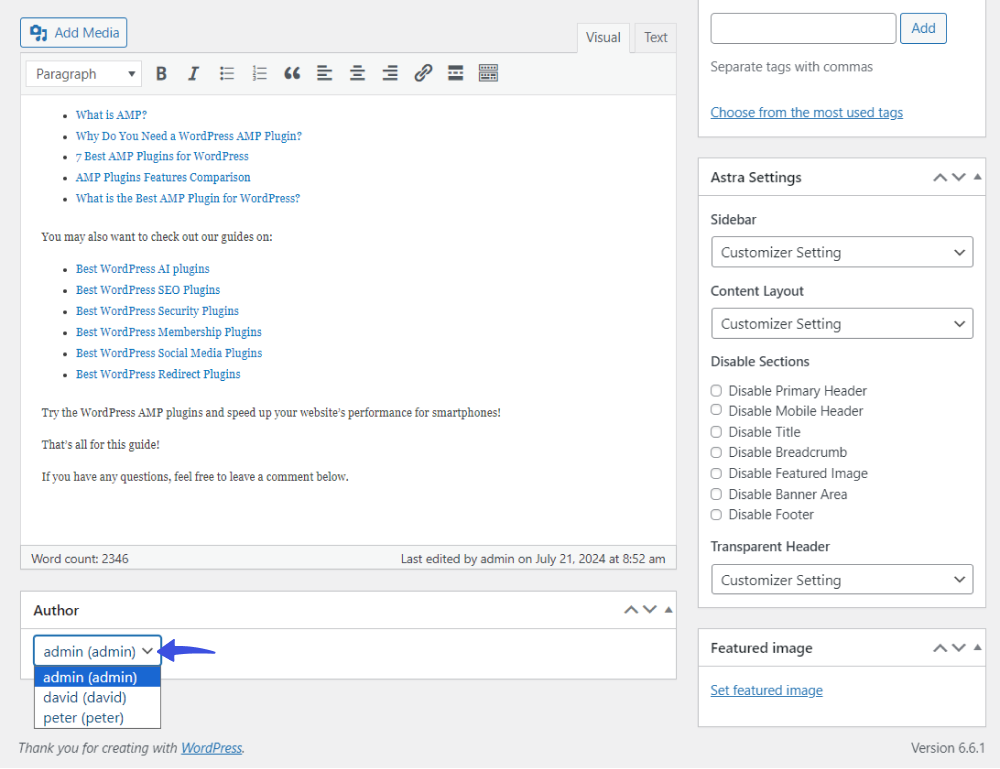Open Best WordPress AI plugins link
The height and width of the screenshot is (769, 1000).
143,268
